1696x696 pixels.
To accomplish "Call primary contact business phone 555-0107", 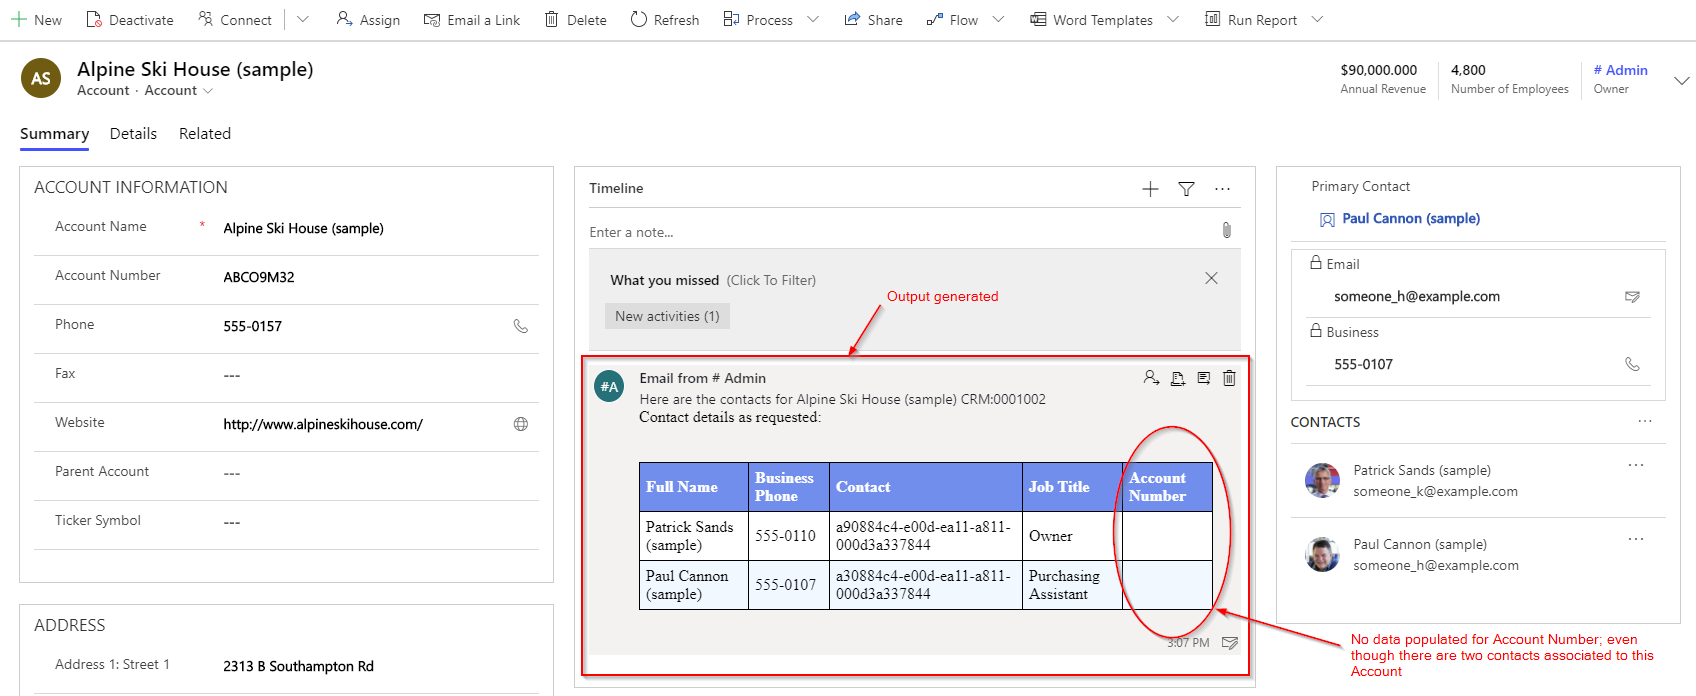I will (1632, 365).
